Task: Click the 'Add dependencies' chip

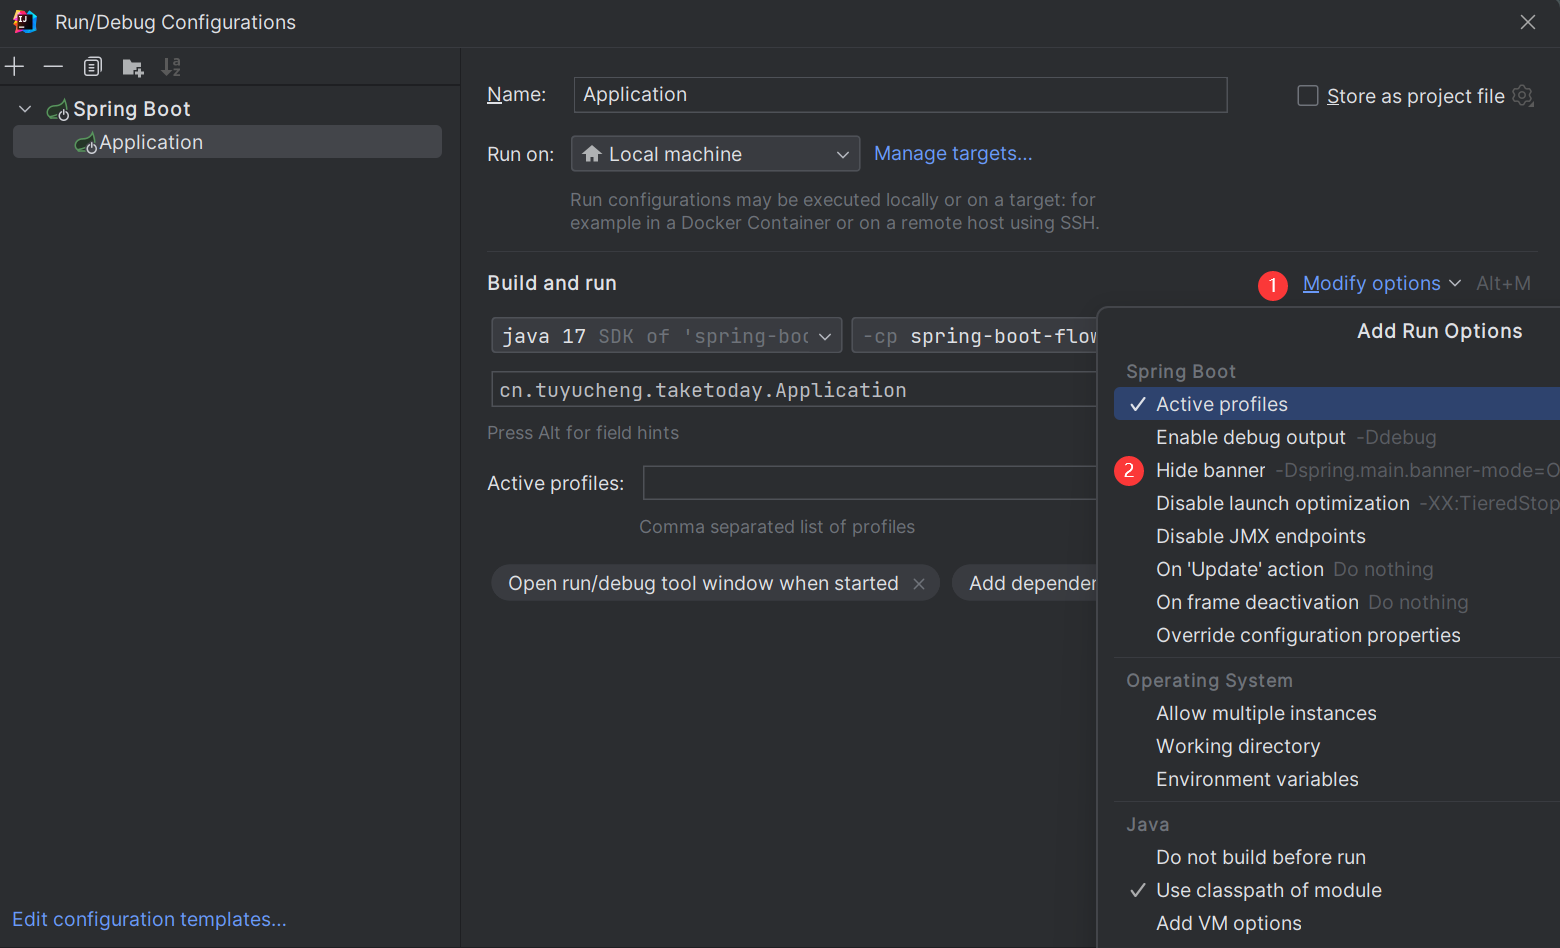Action: [1025, 583]
